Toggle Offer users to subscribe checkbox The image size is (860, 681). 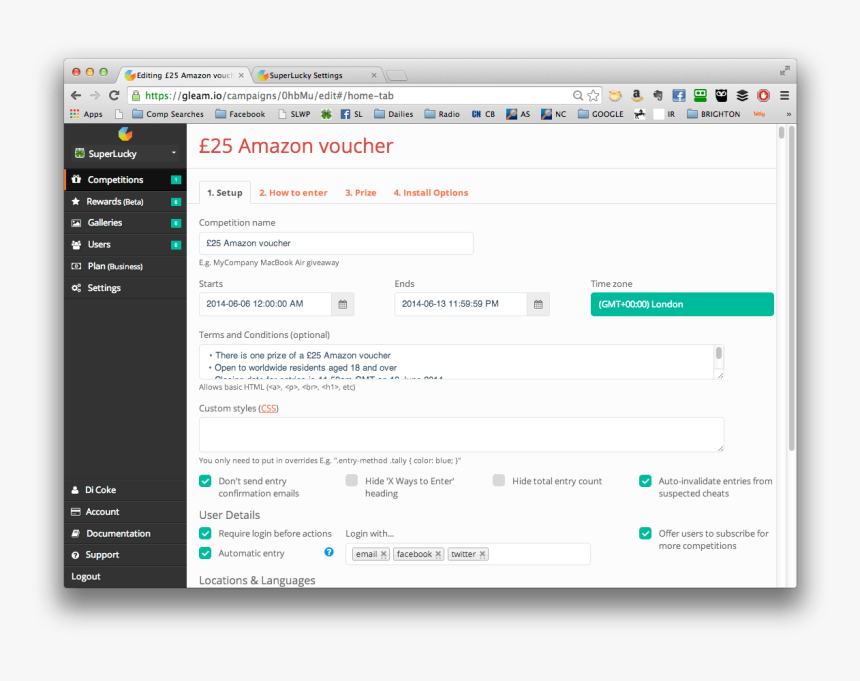click(645, 534)
